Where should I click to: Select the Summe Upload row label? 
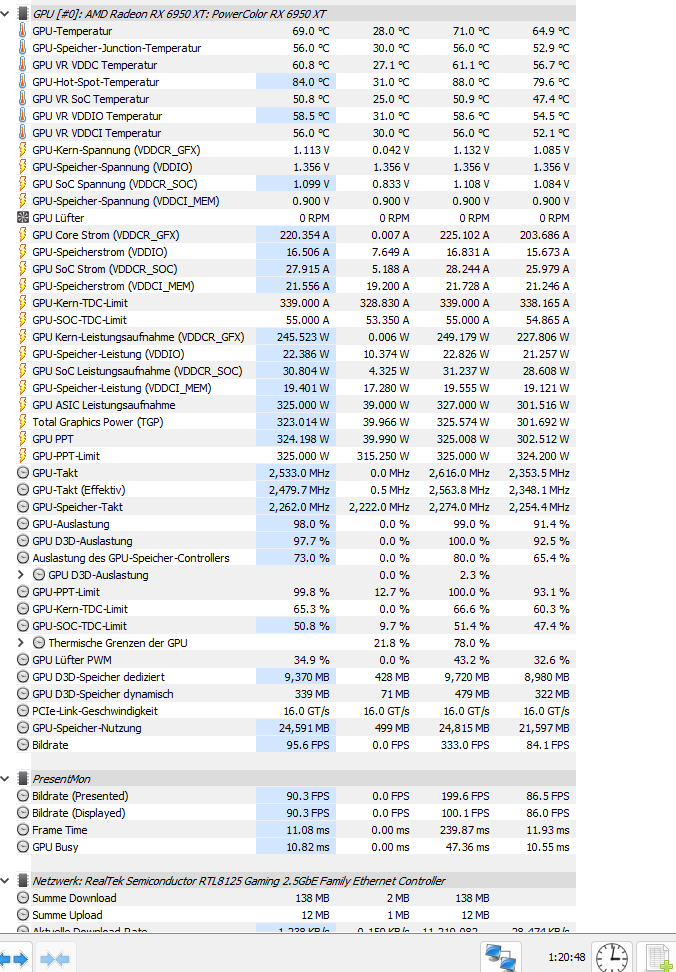tap(67, 915)
